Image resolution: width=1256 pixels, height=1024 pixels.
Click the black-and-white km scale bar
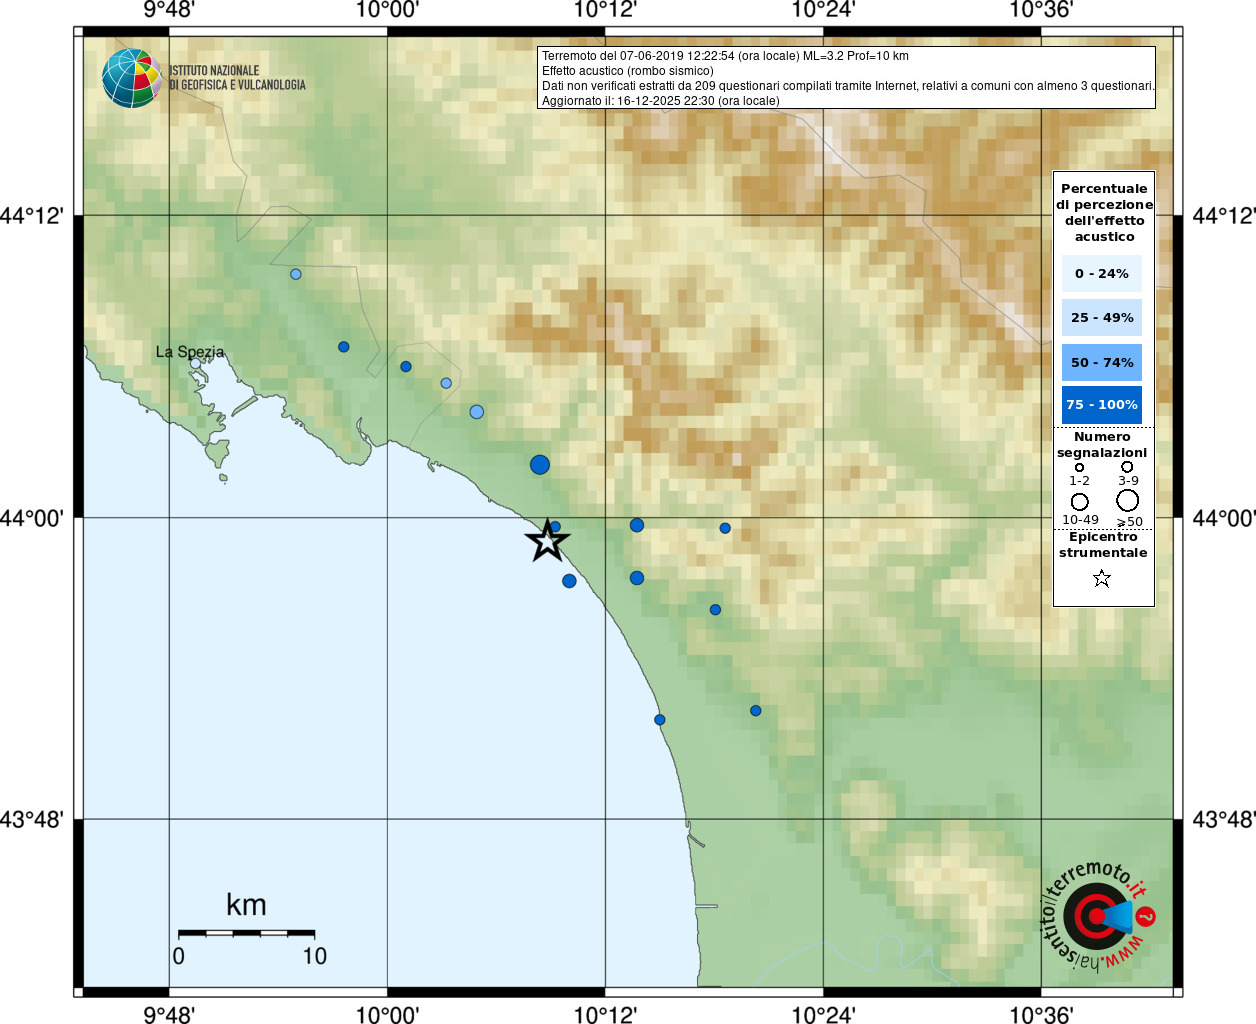(246, 933)
